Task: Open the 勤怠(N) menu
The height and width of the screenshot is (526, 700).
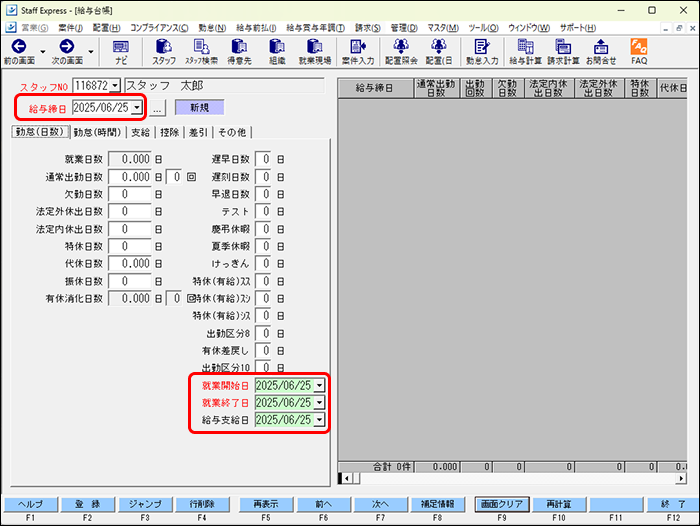Action: (x=212, y=28)
